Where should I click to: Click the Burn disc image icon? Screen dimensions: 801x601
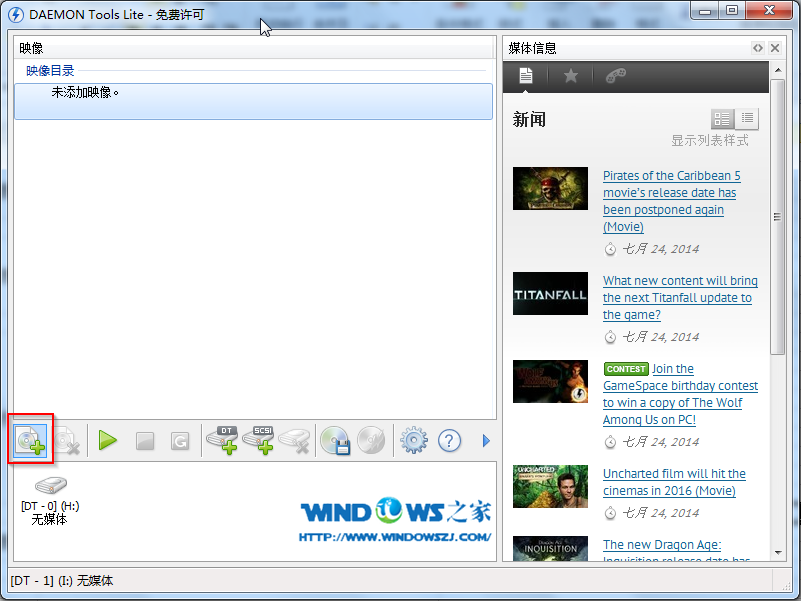point(371,440)
